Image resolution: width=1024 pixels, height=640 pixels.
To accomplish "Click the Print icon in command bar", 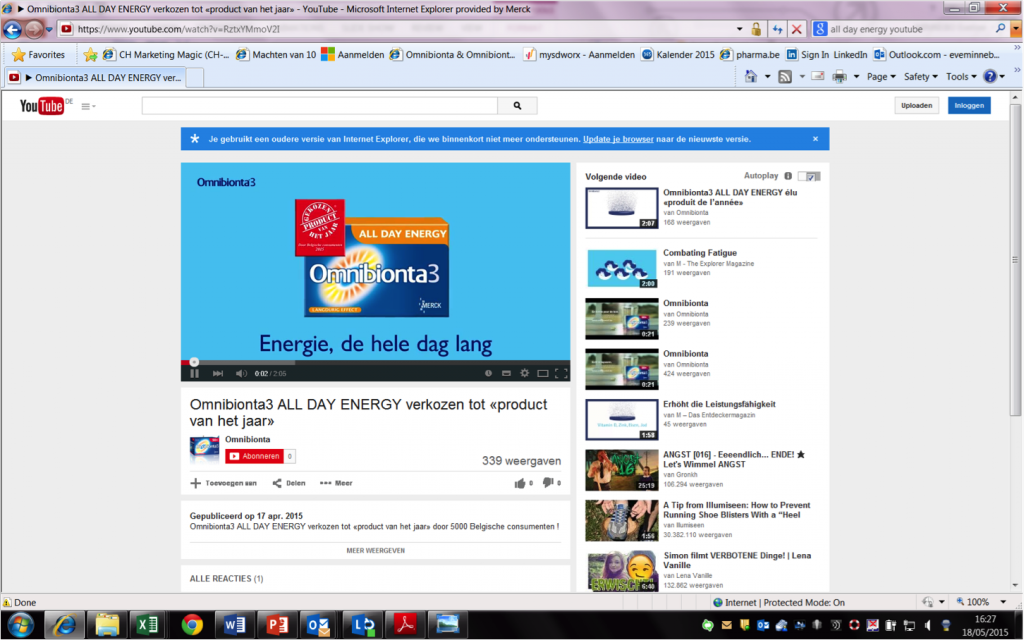I will coord(839,76).
